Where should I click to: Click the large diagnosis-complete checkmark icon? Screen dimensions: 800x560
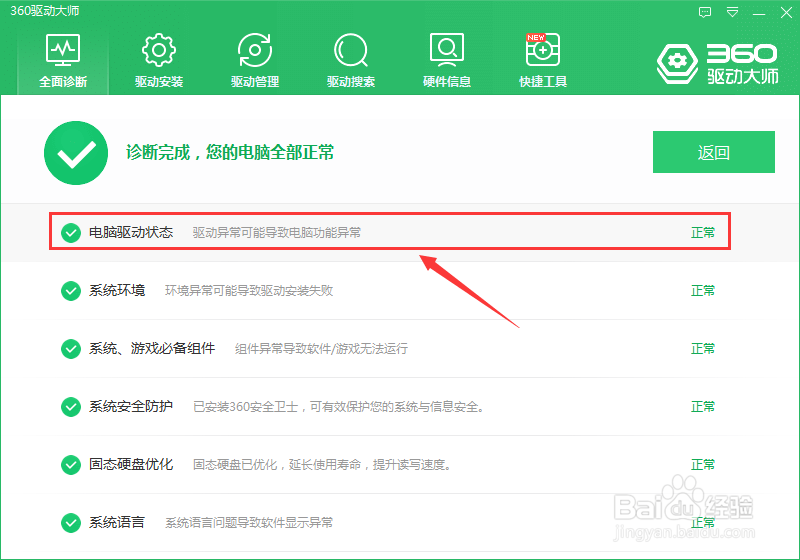pos(76,153)
